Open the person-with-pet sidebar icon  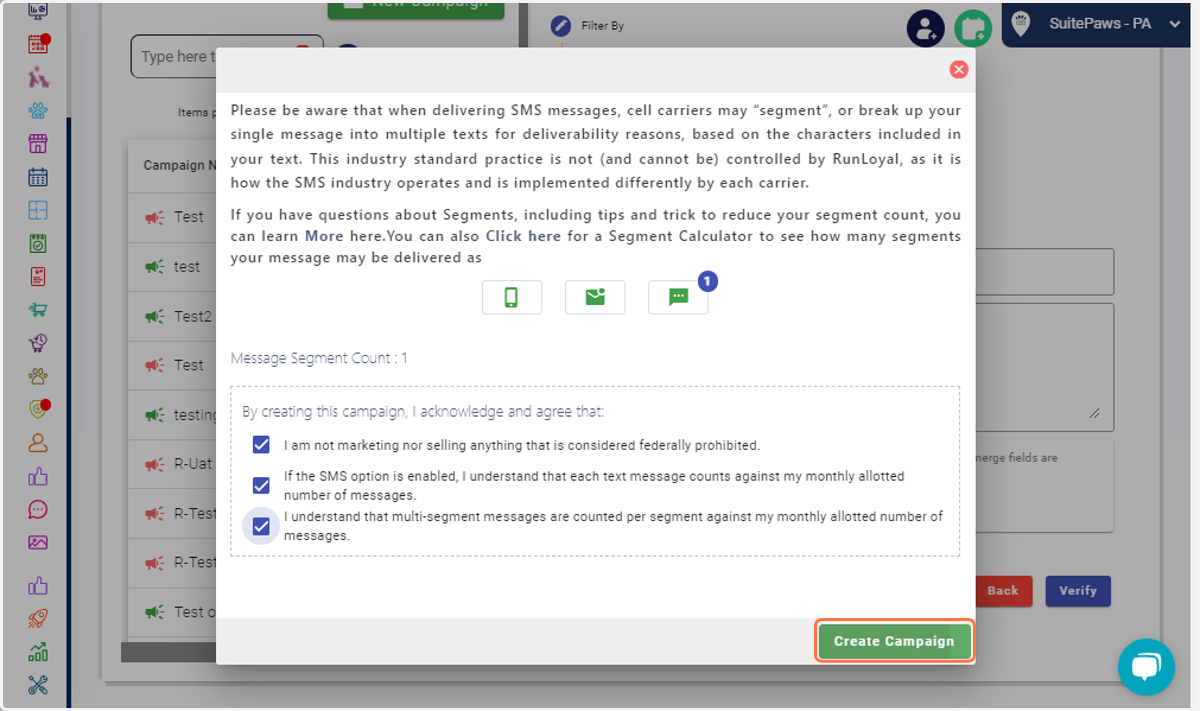point(38,77)
